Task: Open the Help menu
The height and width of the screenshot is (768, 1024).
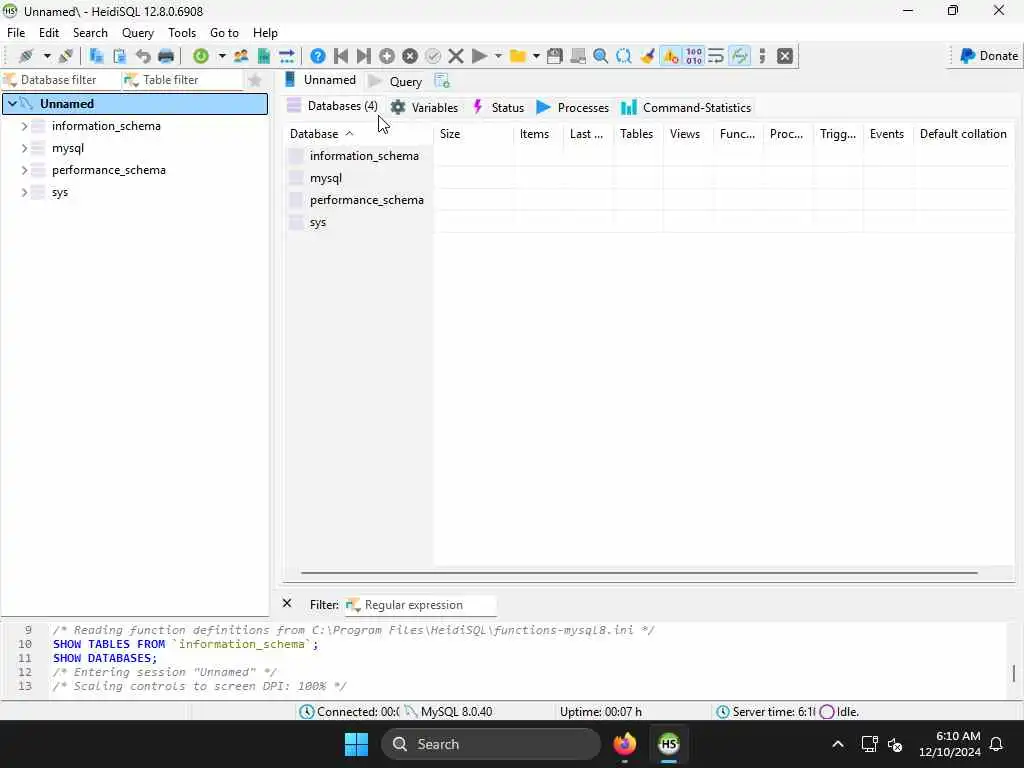Action: [x=265, y=33]
